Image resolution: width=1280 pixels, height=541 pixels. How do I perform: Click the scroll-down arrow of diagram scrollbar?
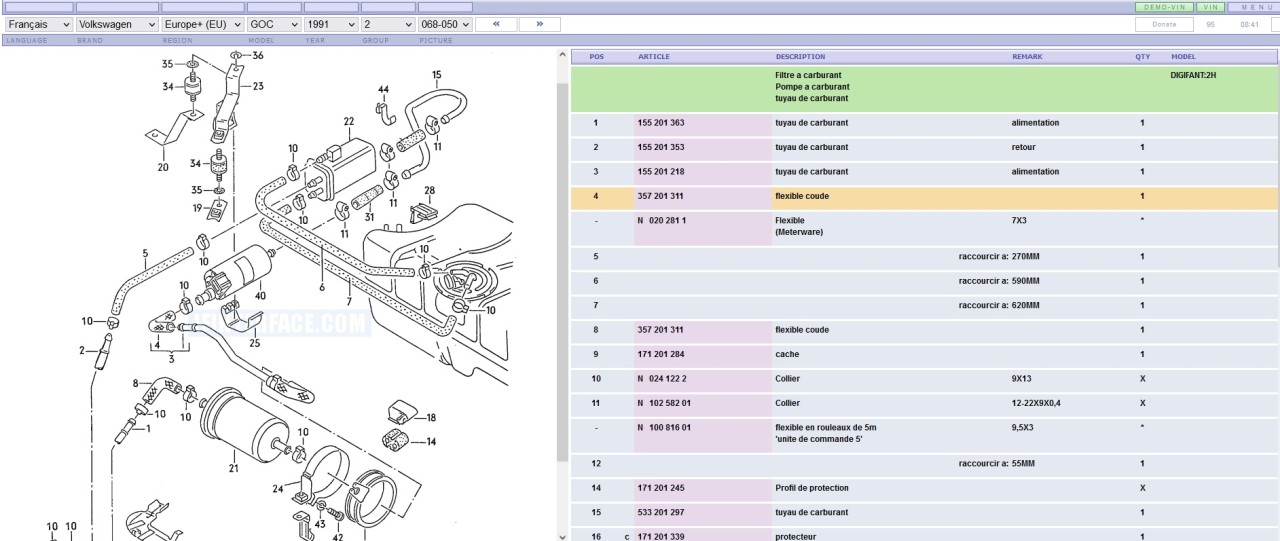(562, 535)
